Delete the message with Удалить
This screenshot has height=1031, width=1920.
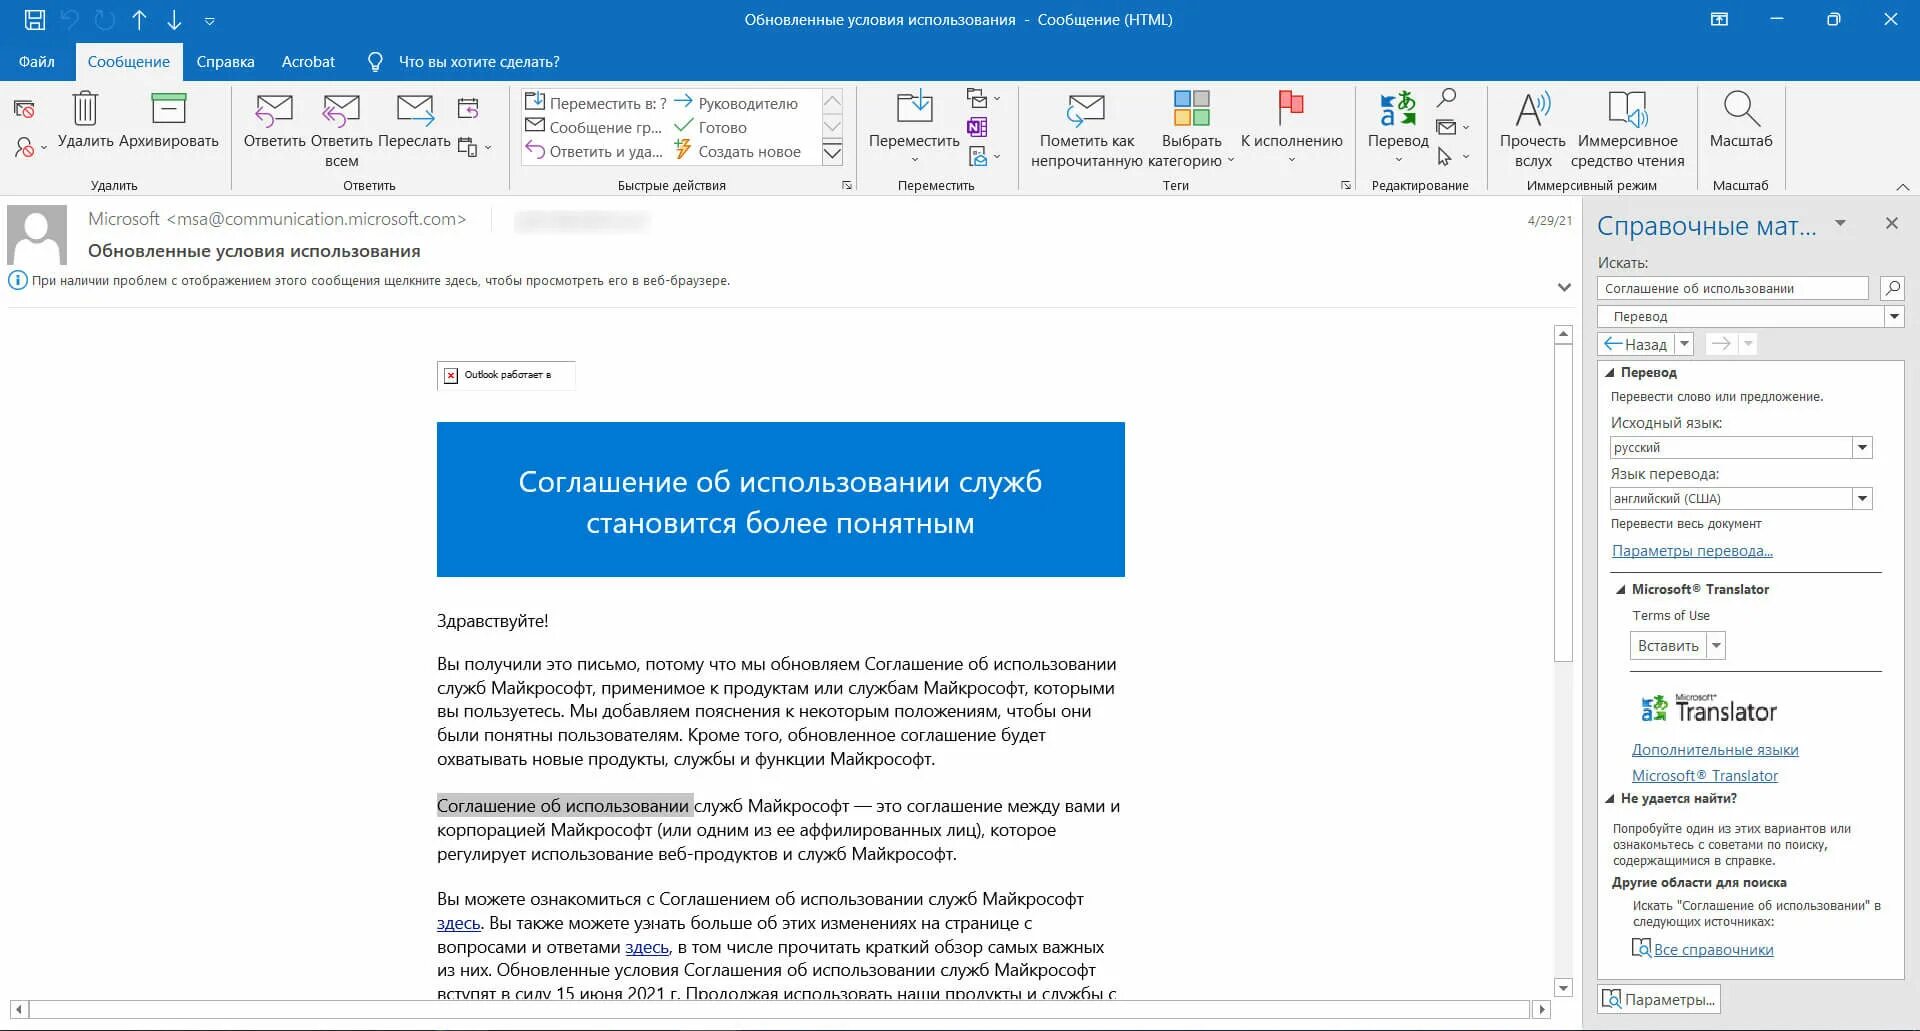pyautogui.click(x=85, y=122)
